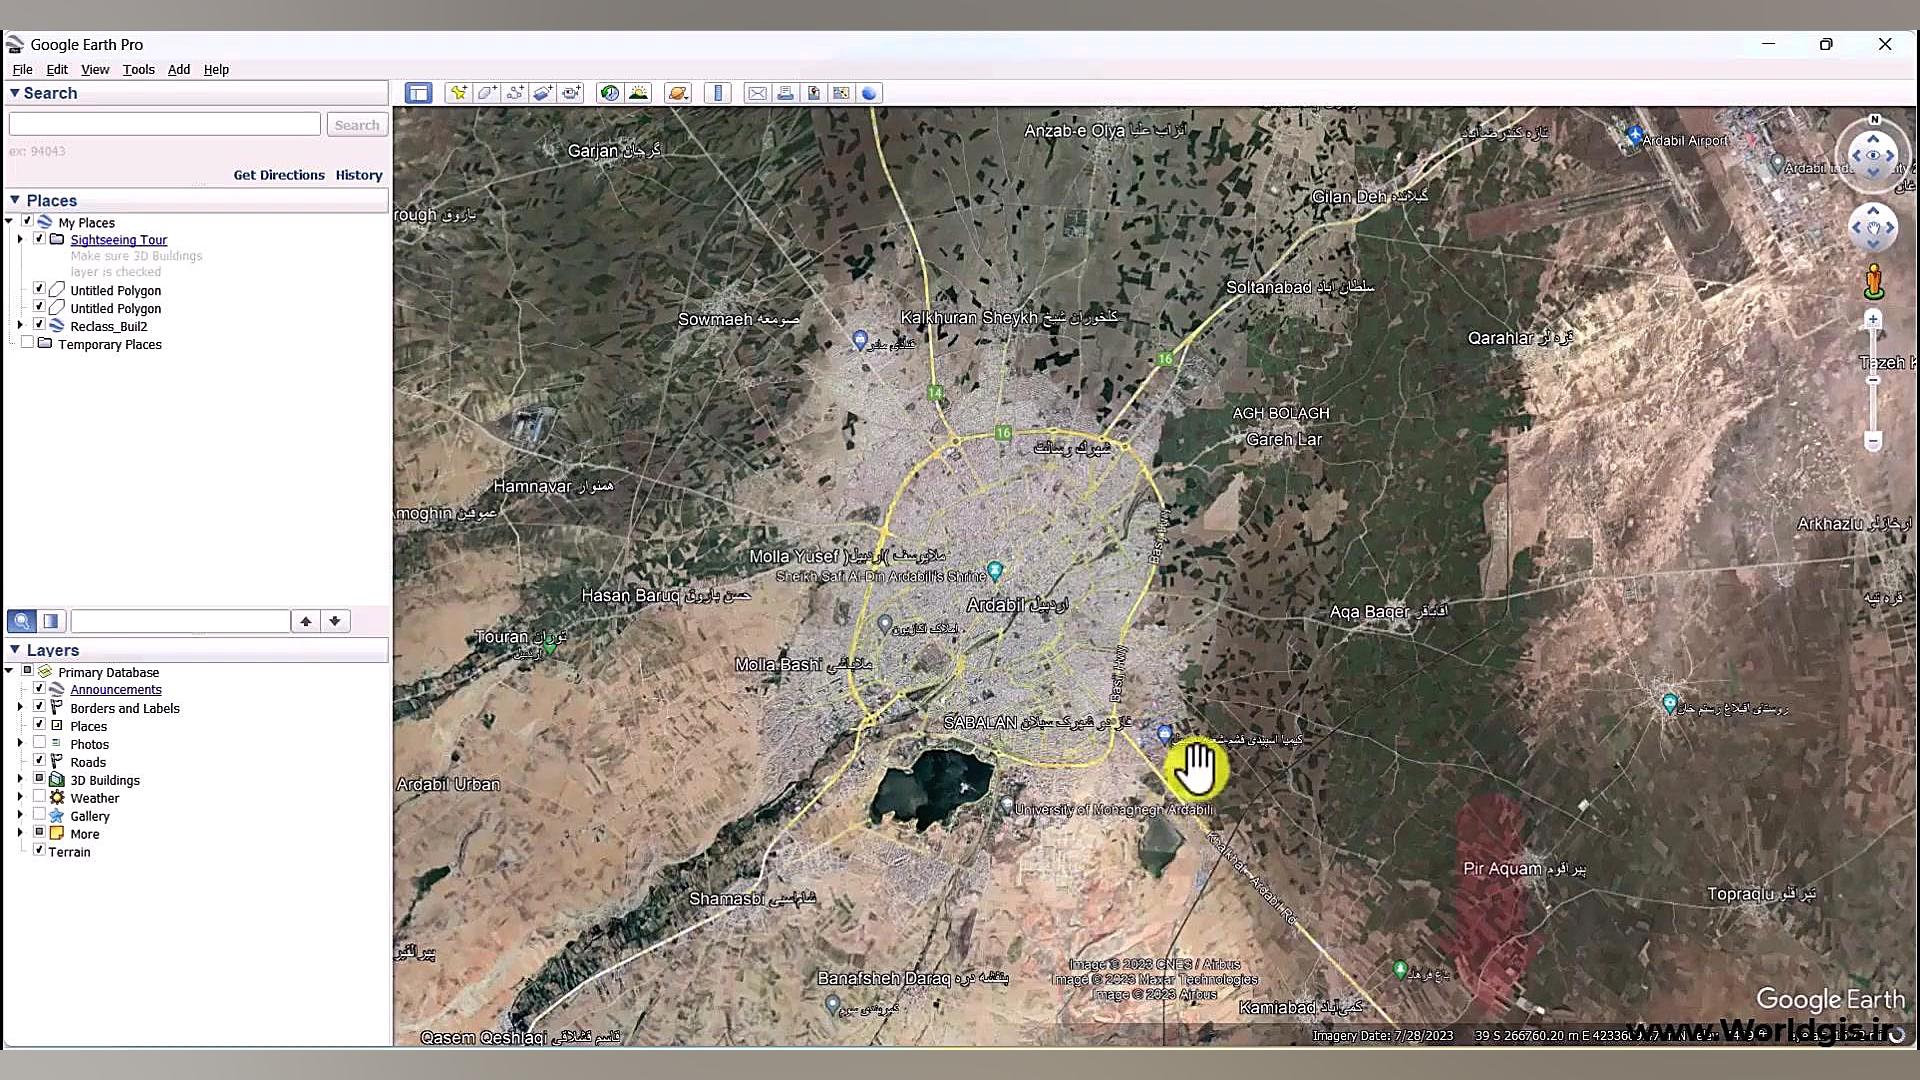This screenshot has width=1920, height=1080.
Task: Disable the Borders and Labels layer
Action: pyautogui.click(x=39, y=706)
